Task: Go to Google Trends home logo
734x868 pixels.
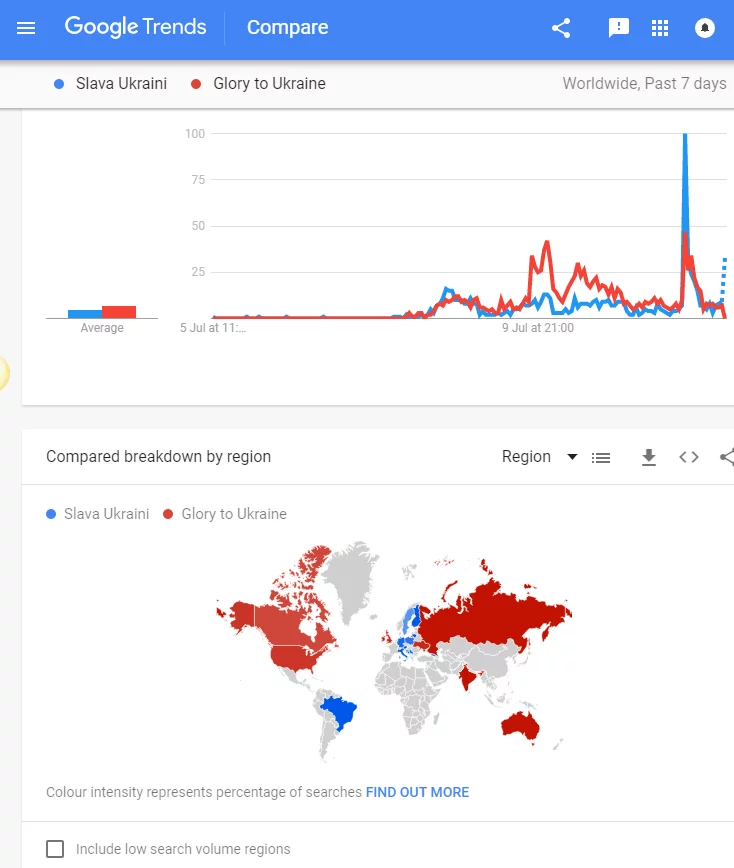Action: click(136, 28)
